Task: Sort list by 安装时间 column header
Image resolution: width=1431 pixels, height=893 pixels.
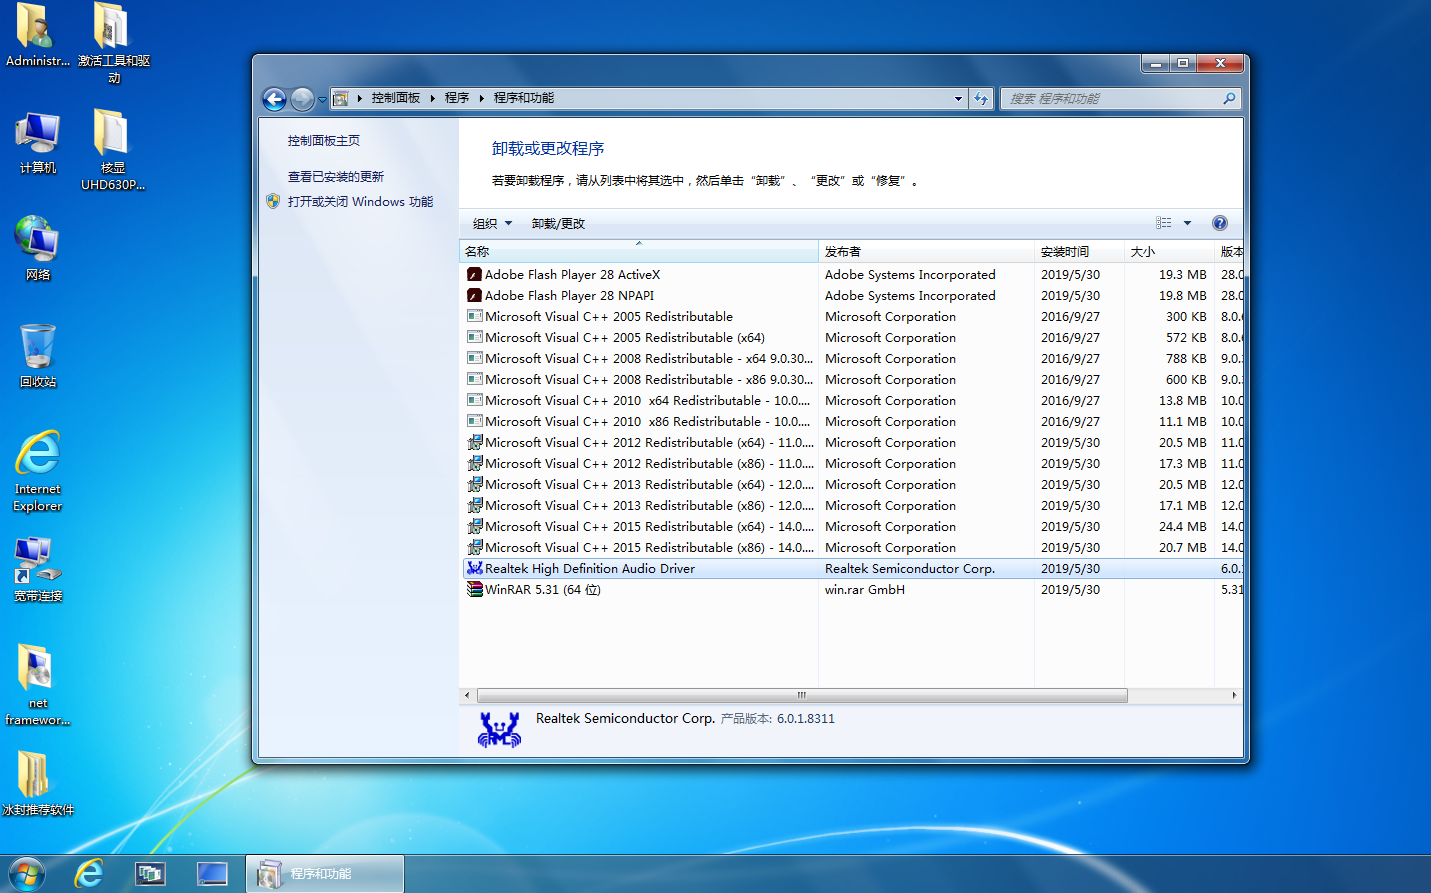Action: pos(1065,252)
